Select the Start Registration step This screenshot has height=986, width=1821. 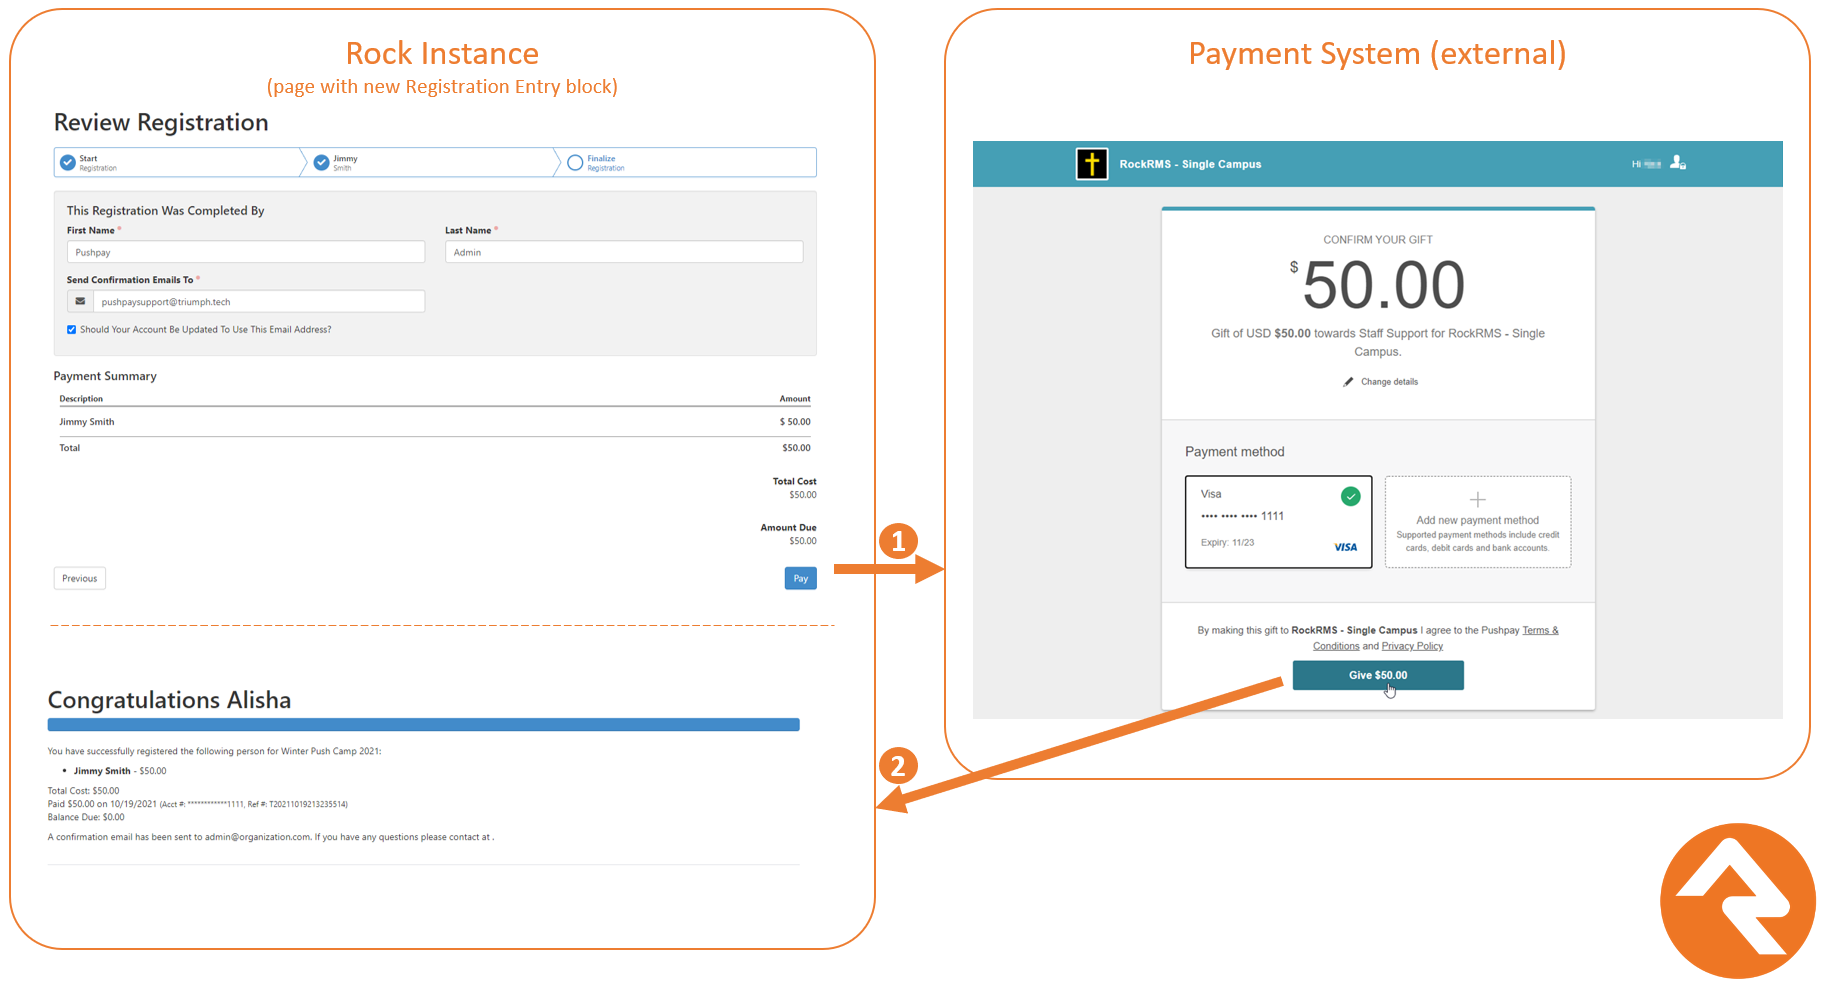coord(178,163)
